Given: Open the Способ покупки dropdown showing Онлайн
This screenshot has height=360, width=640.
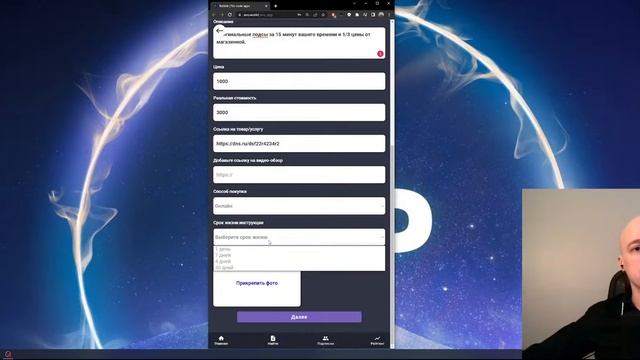Looking at the screenshot, I should pyautogui.click(x=299, y=206).
